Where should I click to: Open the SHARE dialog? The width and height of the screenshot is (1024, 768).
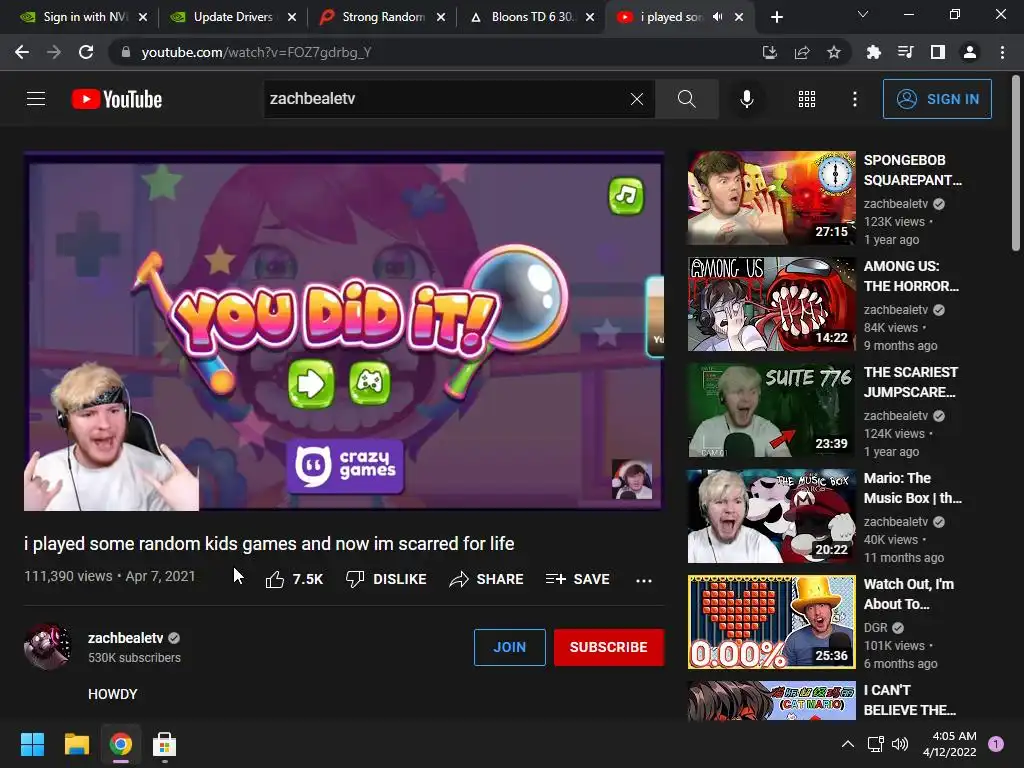tap(487, 579)
